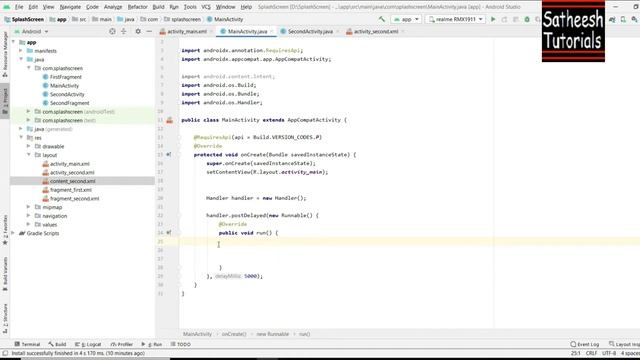Open the Build menu

(158, 7)
